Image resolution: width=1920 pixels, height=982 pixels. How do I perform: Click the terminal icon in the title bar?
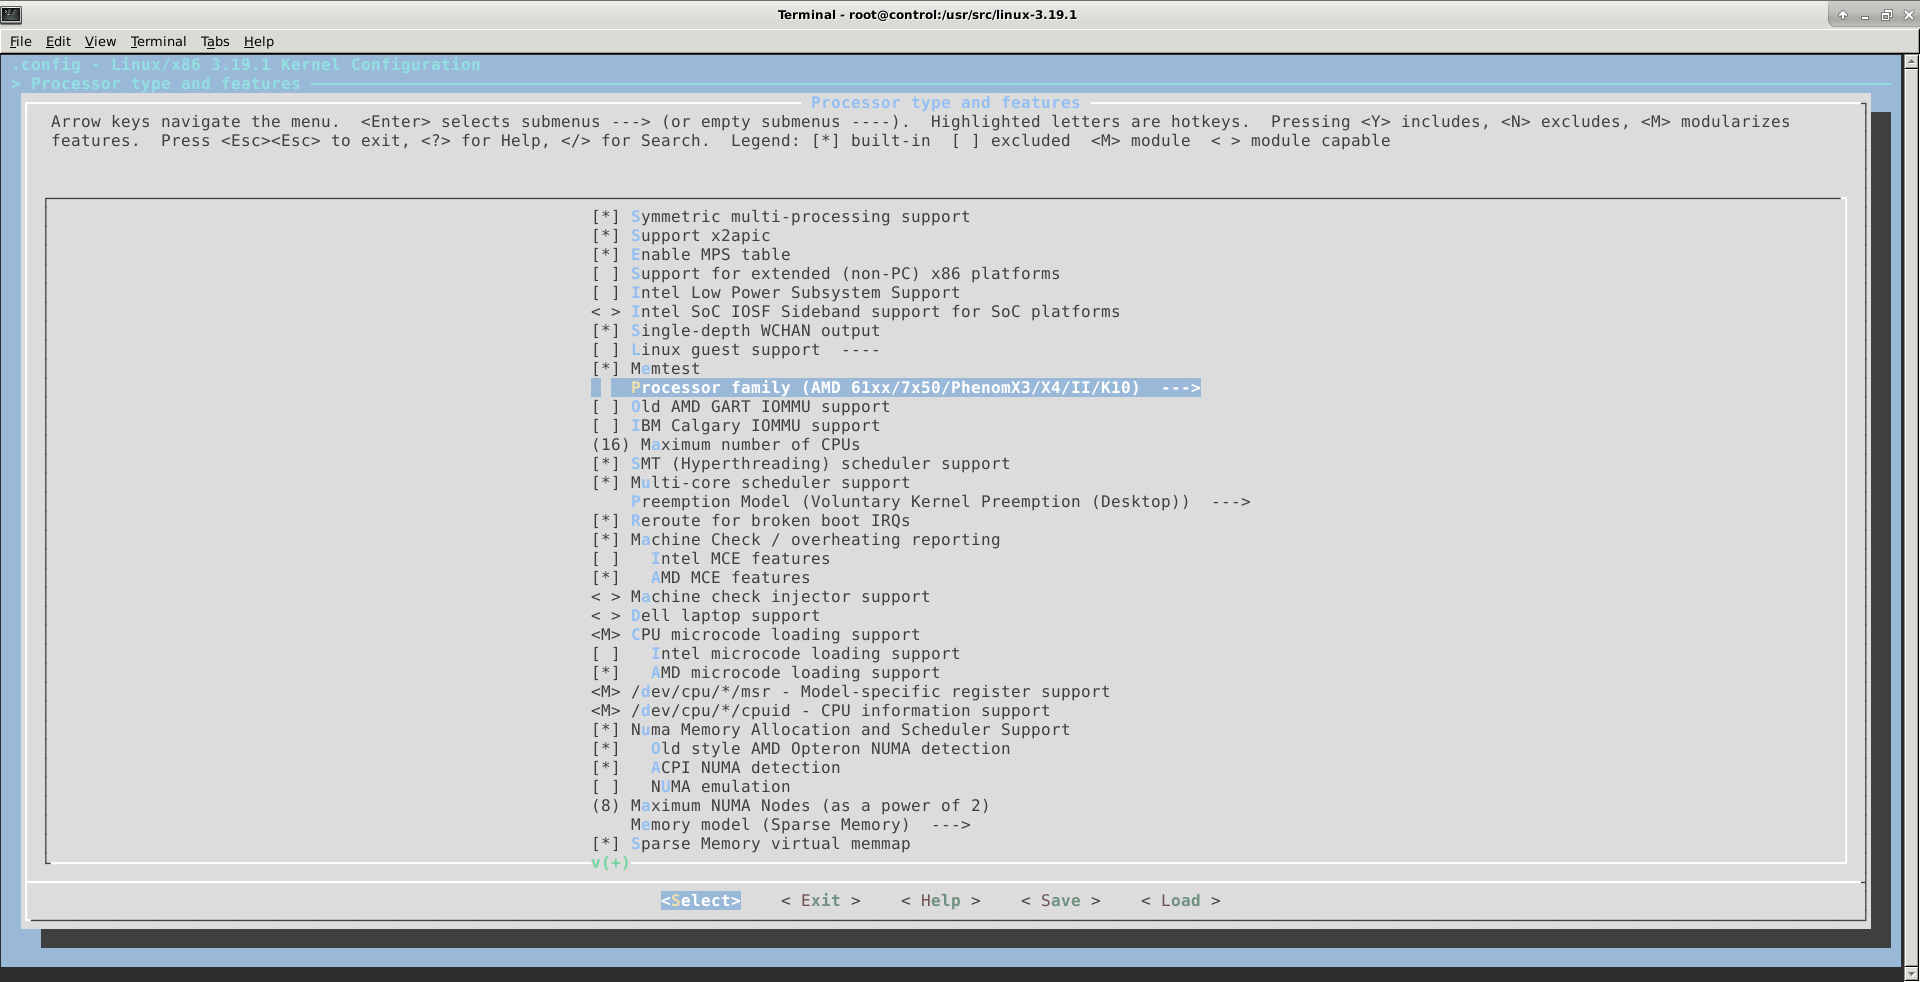pos(11,14)
